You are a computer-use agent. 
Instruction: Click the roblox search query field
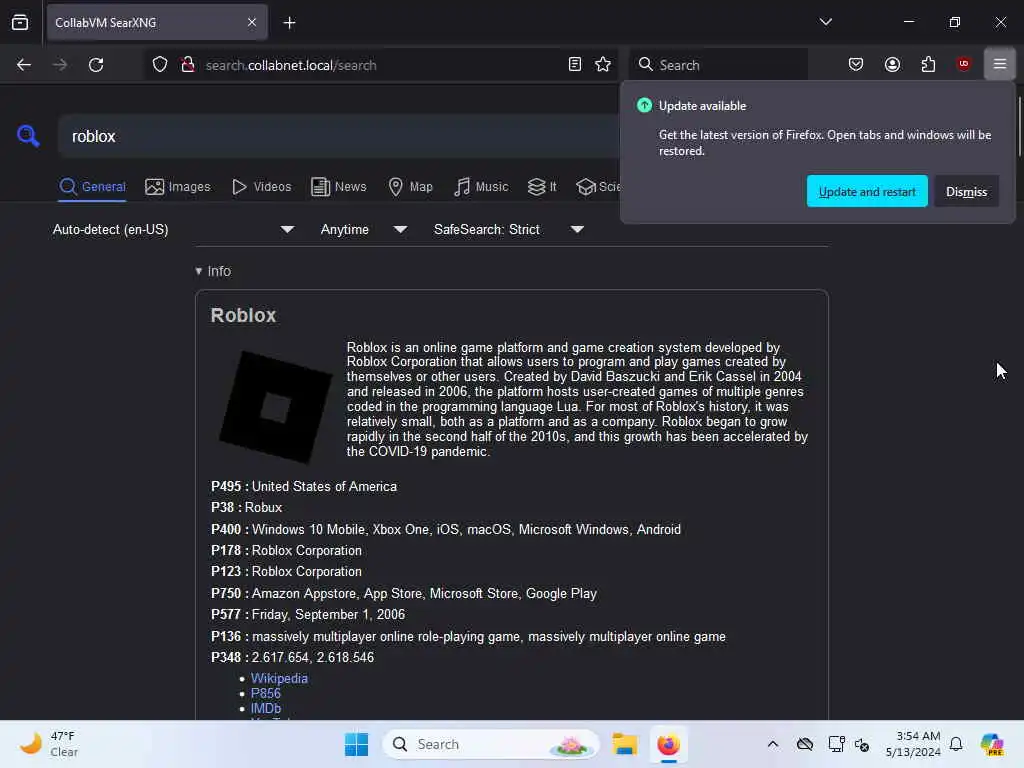(338, 136)
